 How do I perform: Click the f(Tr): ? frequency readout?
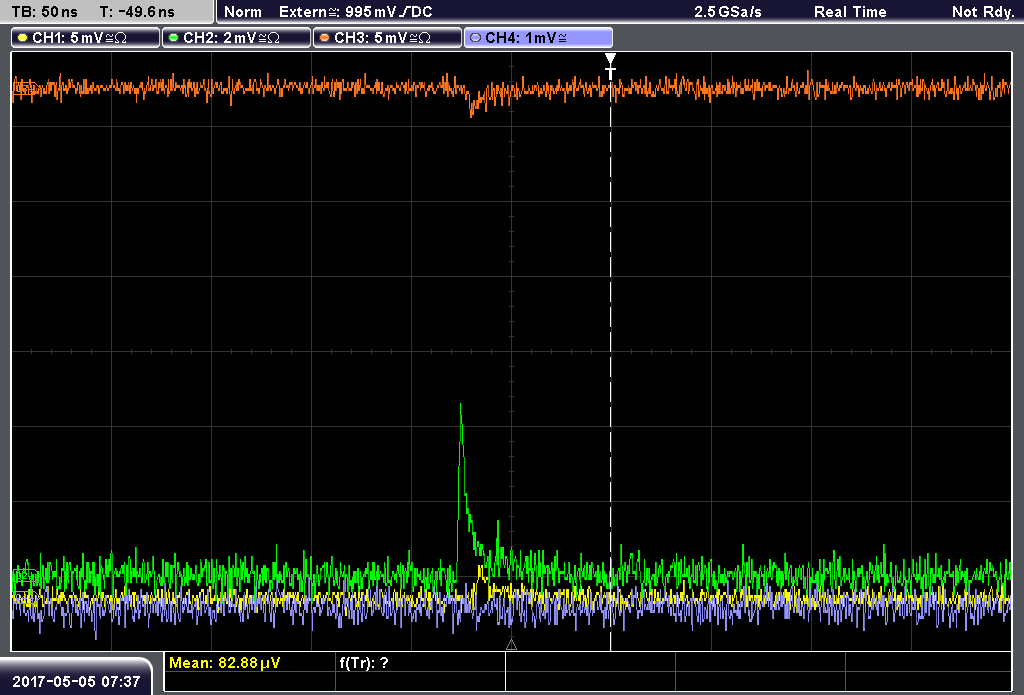[x=364, y=663]
